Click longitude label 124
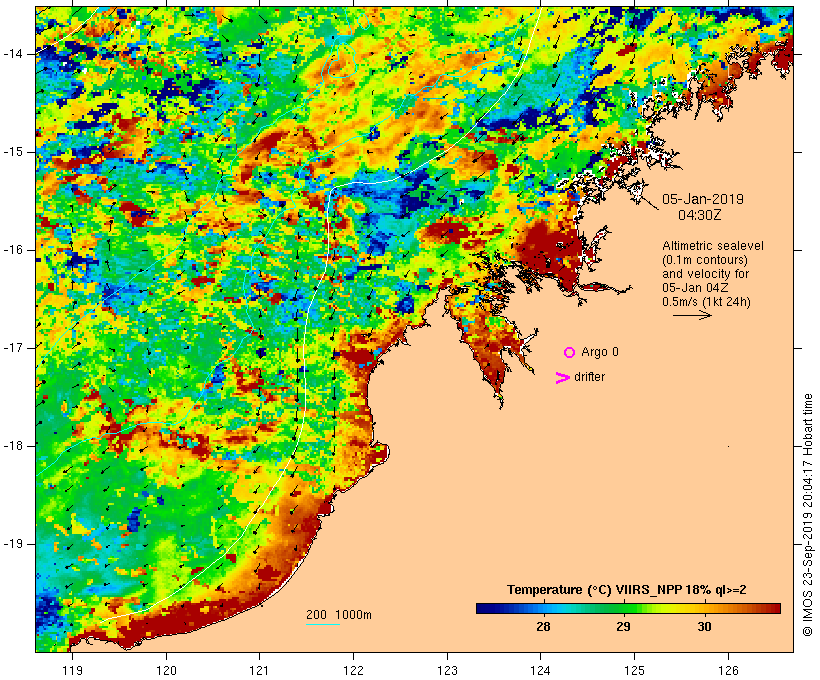The height and width of the screenshot is (680, 820). (x=540, y=670)
